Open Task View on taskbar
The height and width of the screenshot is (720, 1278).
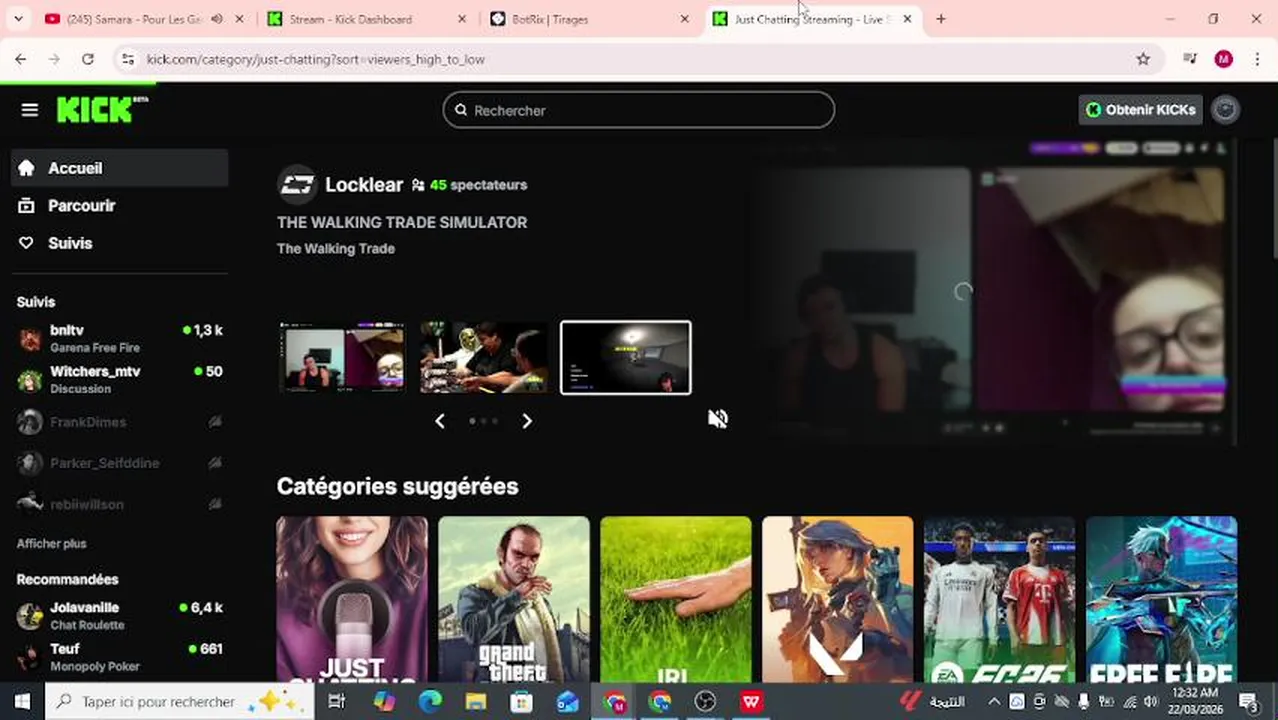click(x=337, y=702)
